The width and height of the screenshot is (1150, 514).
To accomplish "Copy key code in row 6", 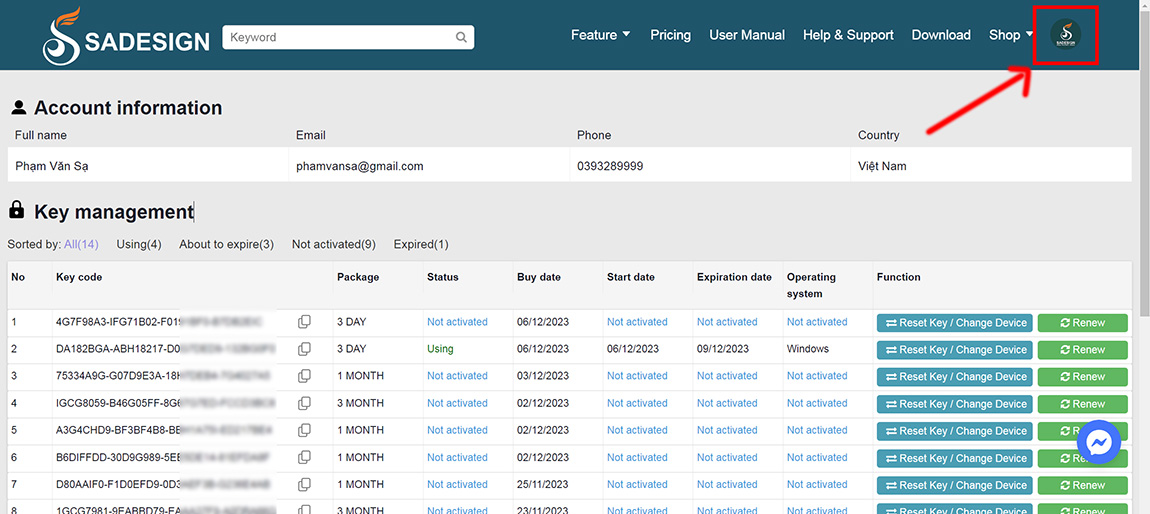I will pyautogui.click(x=304, y=457).
